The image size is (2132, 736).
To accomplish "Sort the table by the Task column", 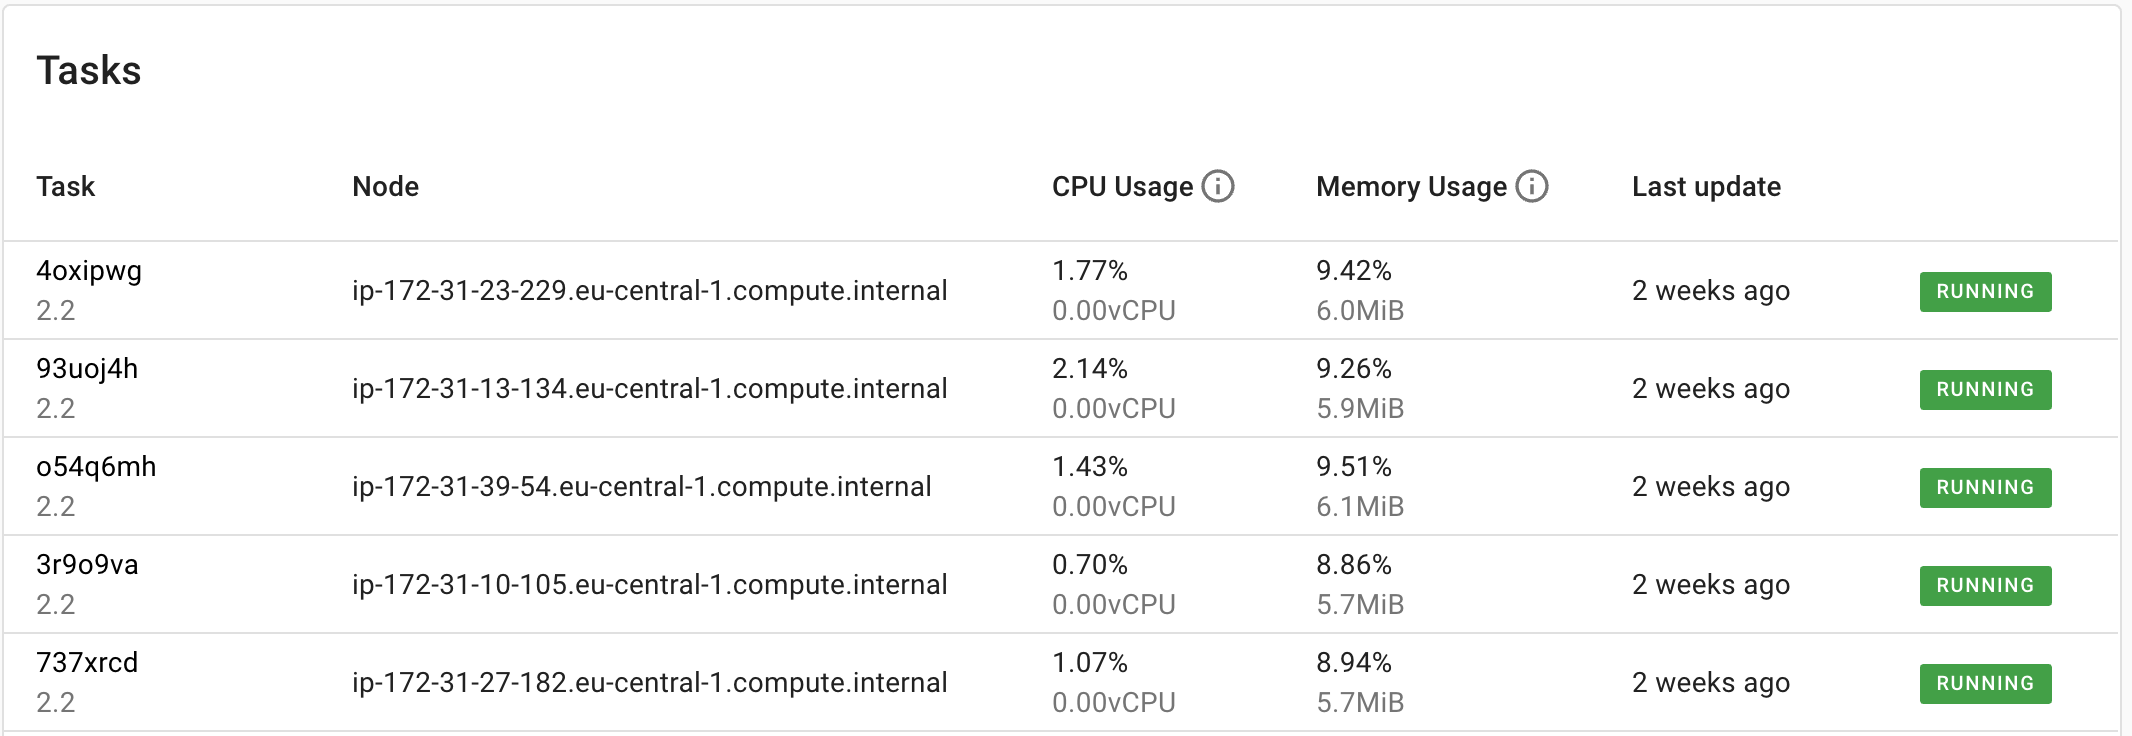I will click(x=65, y=186).
